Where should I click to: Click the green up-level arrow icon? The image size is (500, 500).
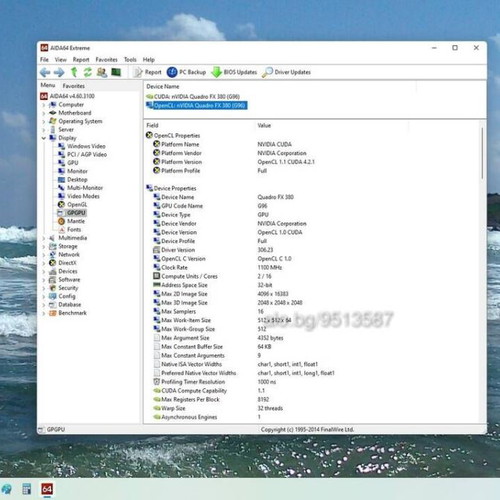click(x=74, y=72)
